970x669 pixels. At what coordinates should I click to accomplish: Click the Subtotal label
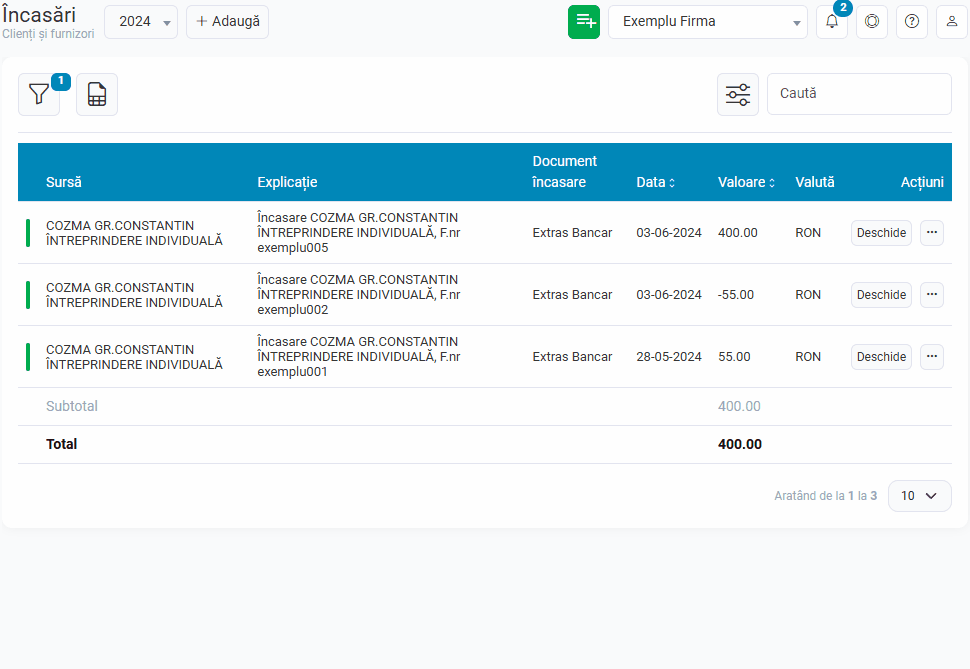point(72,406)
